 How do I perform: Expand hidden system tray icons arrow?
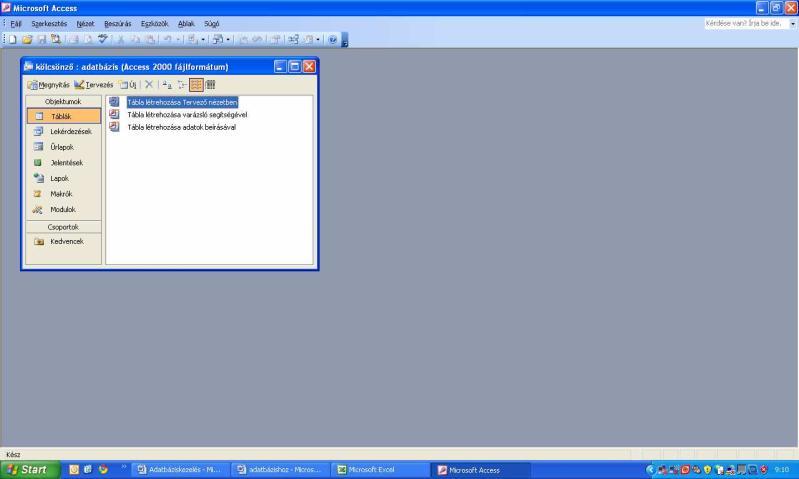(x=651, y=470)
